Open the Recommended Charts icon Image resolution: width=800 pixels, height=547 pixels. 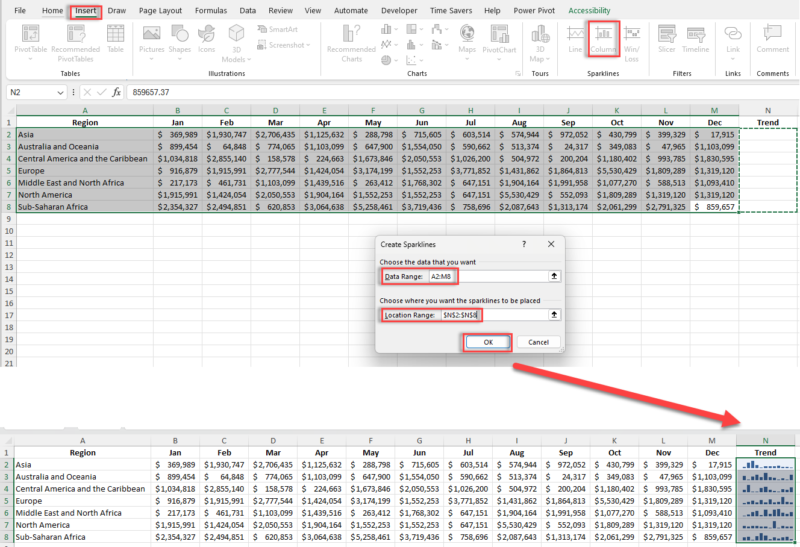[x=351, y=40]
